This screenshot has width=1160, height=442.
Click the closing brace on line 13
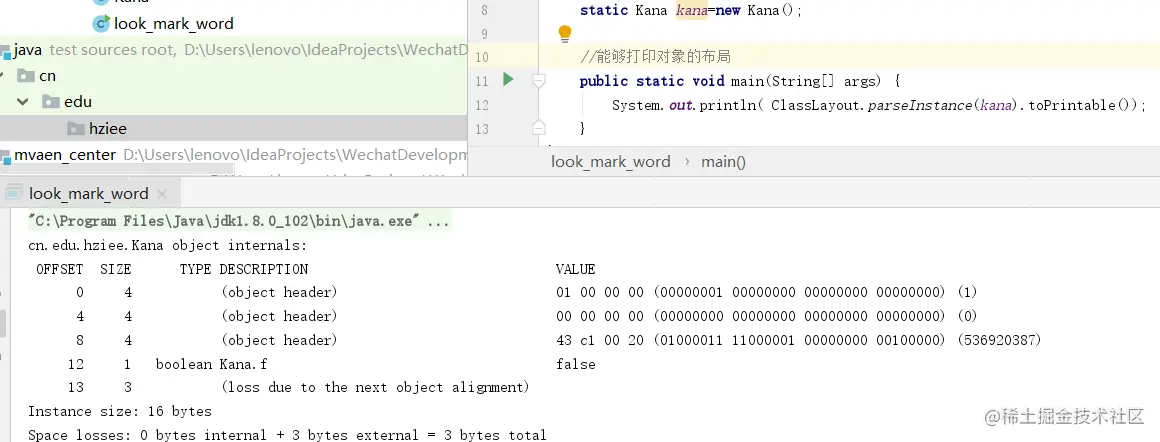pyautogui.click(x=583, y=129)
